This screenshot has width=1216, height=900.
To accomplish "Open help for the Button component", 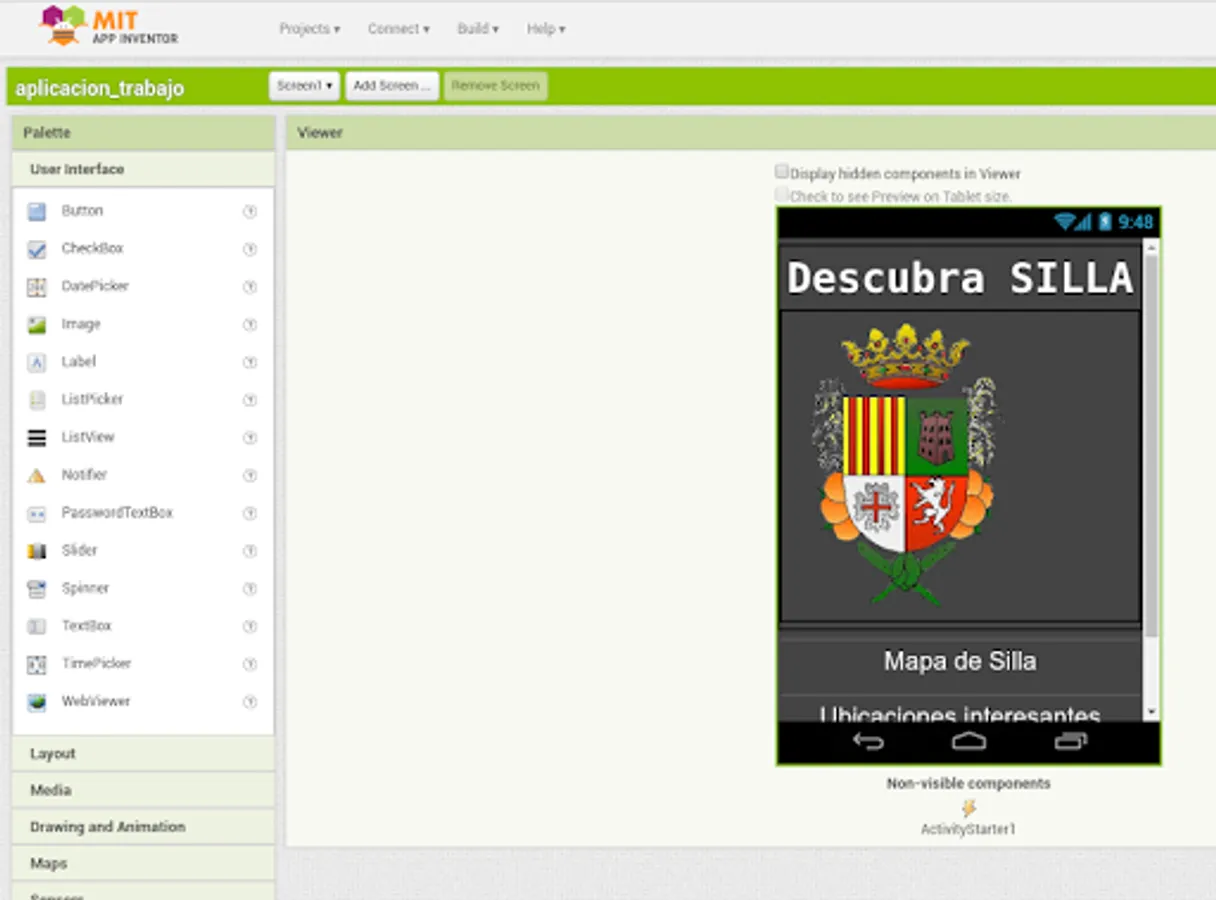I will click(250, 211).
